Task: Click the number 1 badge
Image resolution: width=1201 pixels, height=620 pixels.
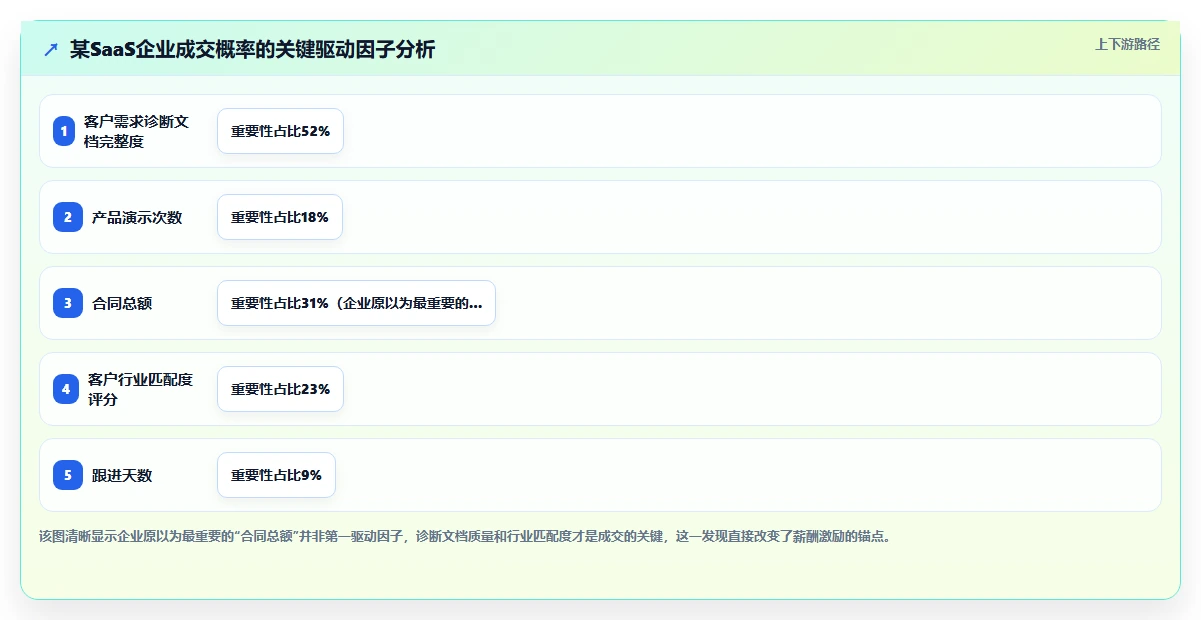Action: click(x=64, y=131)
